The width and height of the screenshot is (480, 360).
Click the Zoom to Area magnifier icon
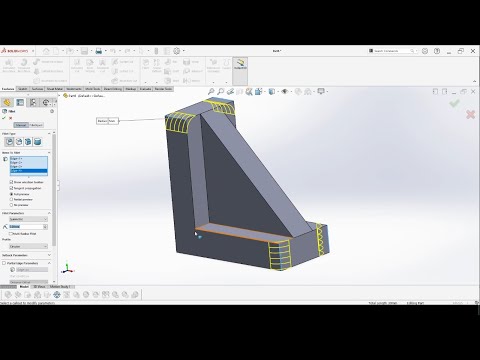pos(220,91)
